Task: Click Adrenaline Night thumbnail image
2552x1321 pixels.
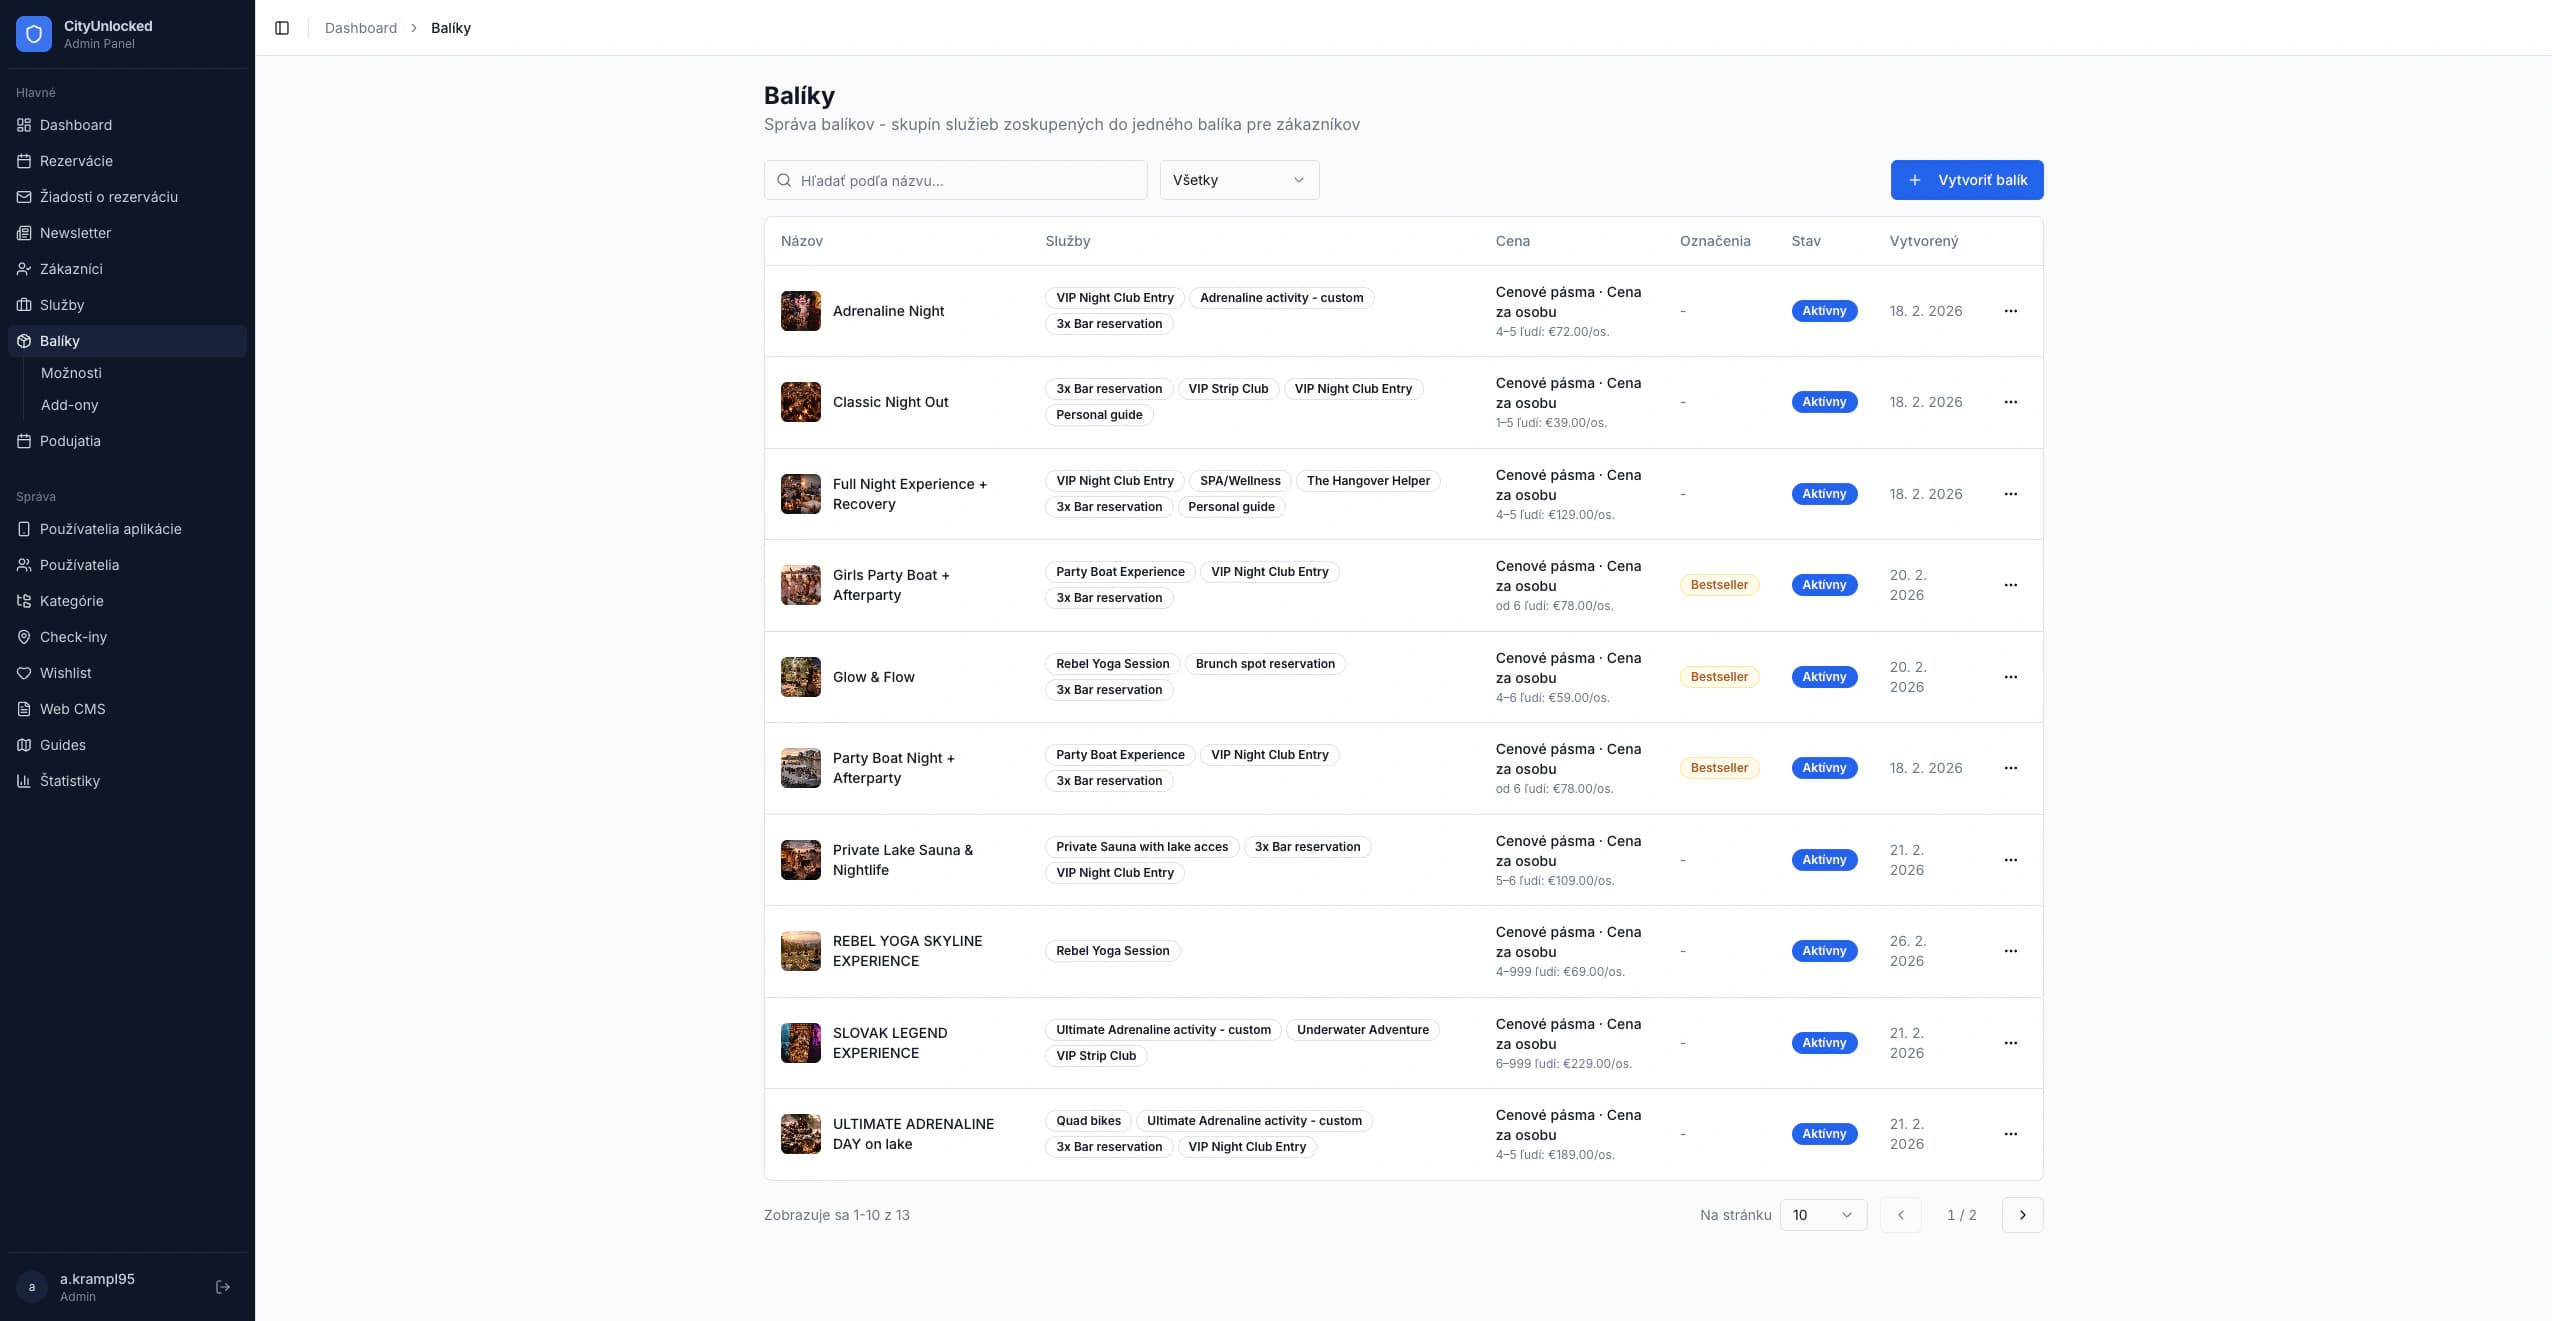Action: click(800, 311)
